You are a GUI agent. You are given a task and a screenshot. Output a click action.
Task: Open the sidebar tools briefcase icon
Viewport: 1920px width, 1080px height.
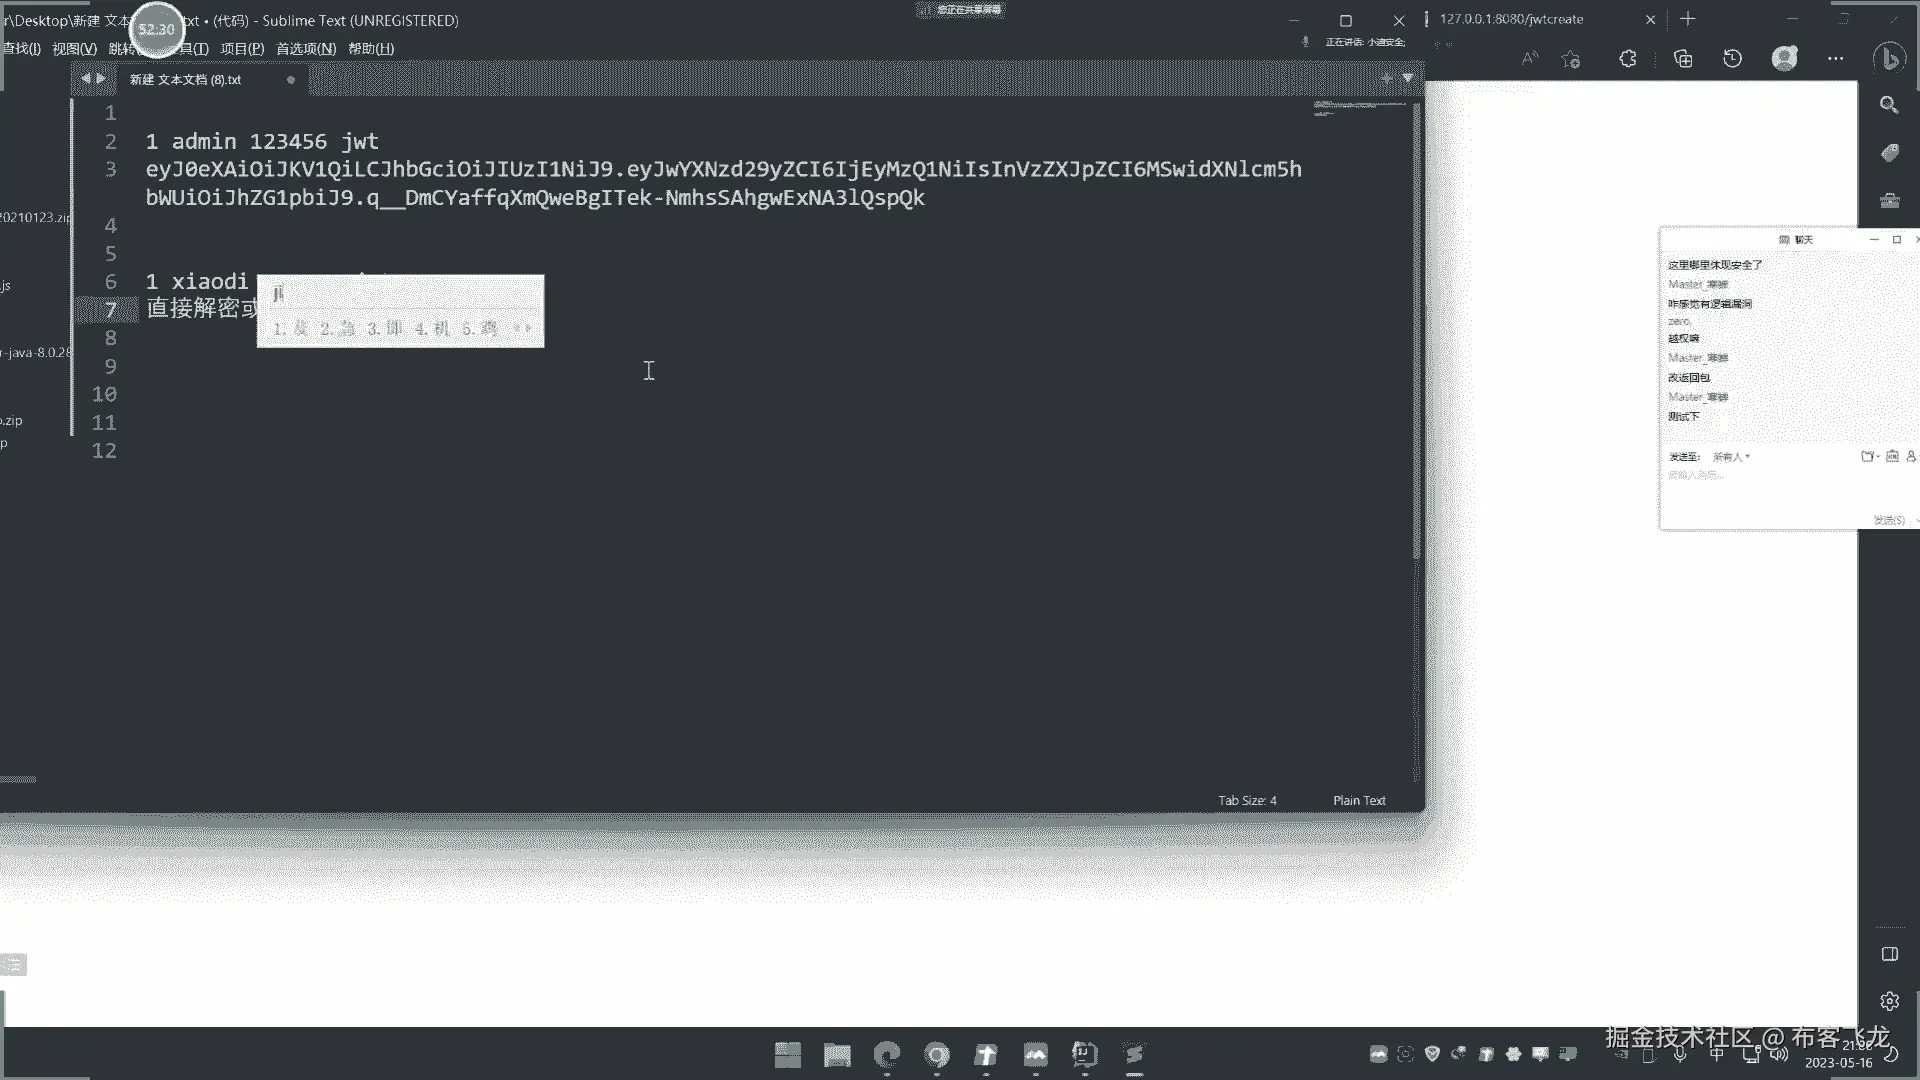pos(1889,201)
